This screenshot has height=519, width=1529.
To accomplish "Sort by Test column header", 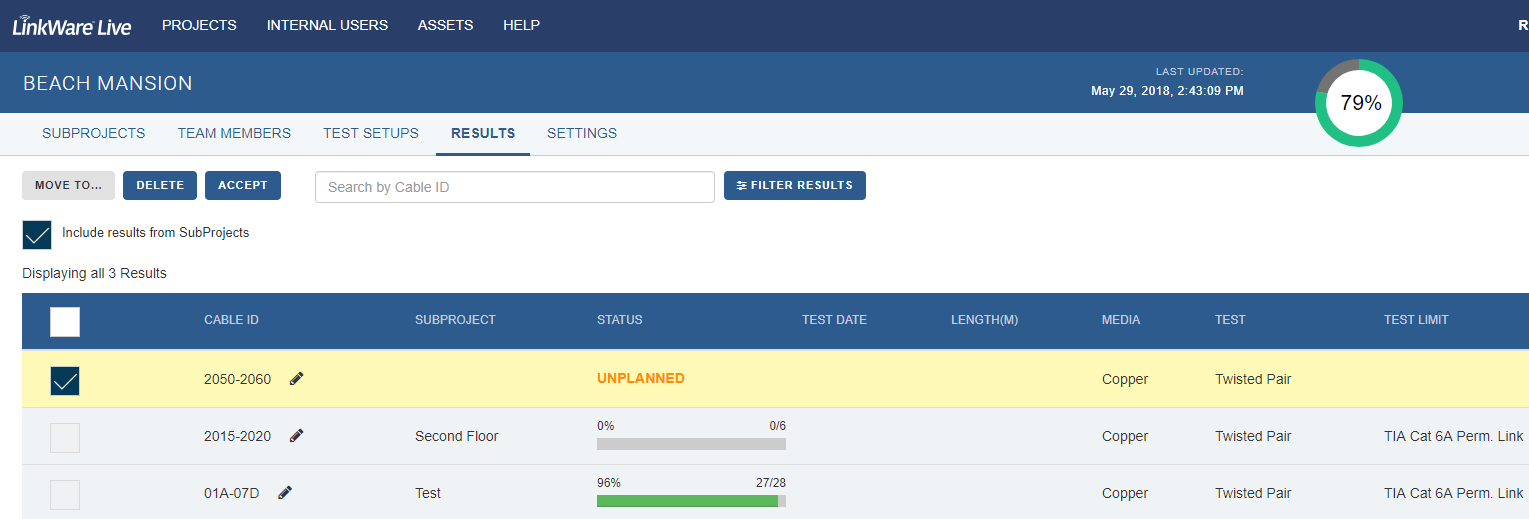I will 1230,320.
